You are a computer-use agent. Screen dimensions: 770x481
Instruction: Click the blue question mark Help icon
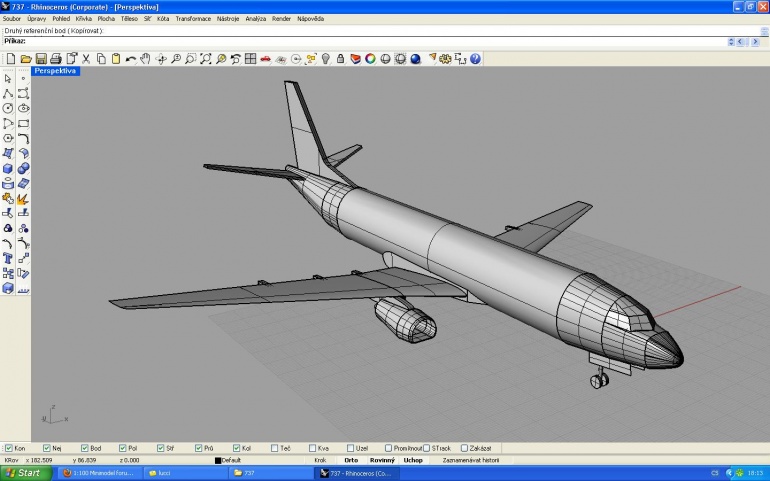pyautogui.click(x=475, y=59)
